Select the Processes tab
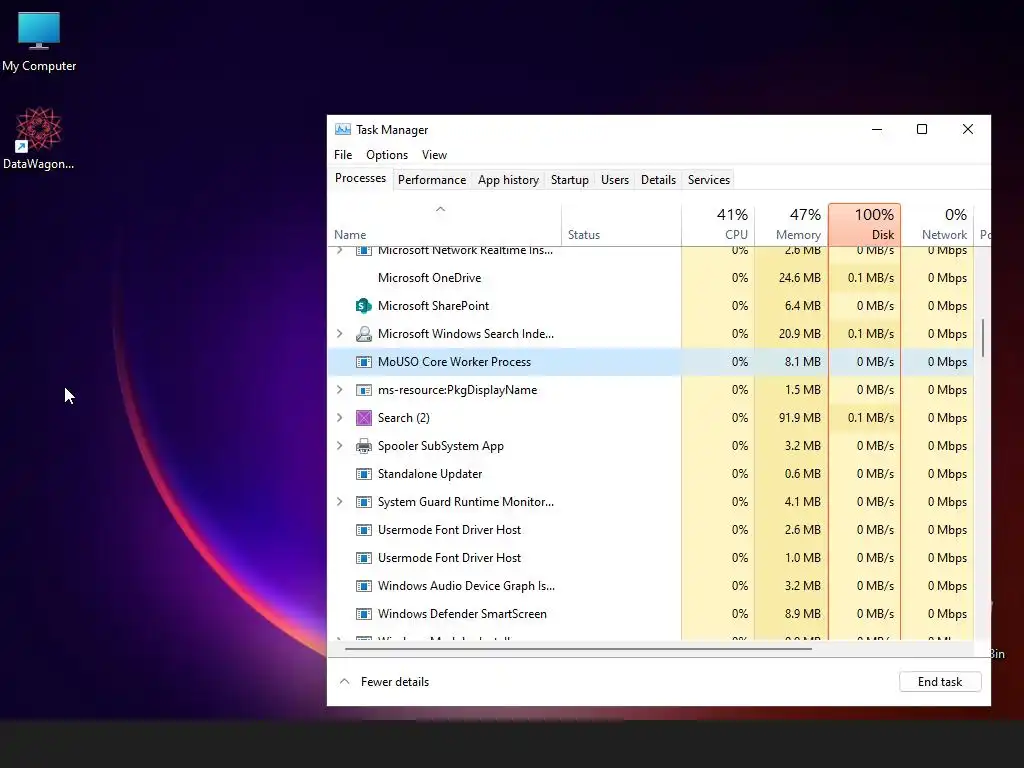The width and height of the screenshot is (1024, 768). [360, 178]
